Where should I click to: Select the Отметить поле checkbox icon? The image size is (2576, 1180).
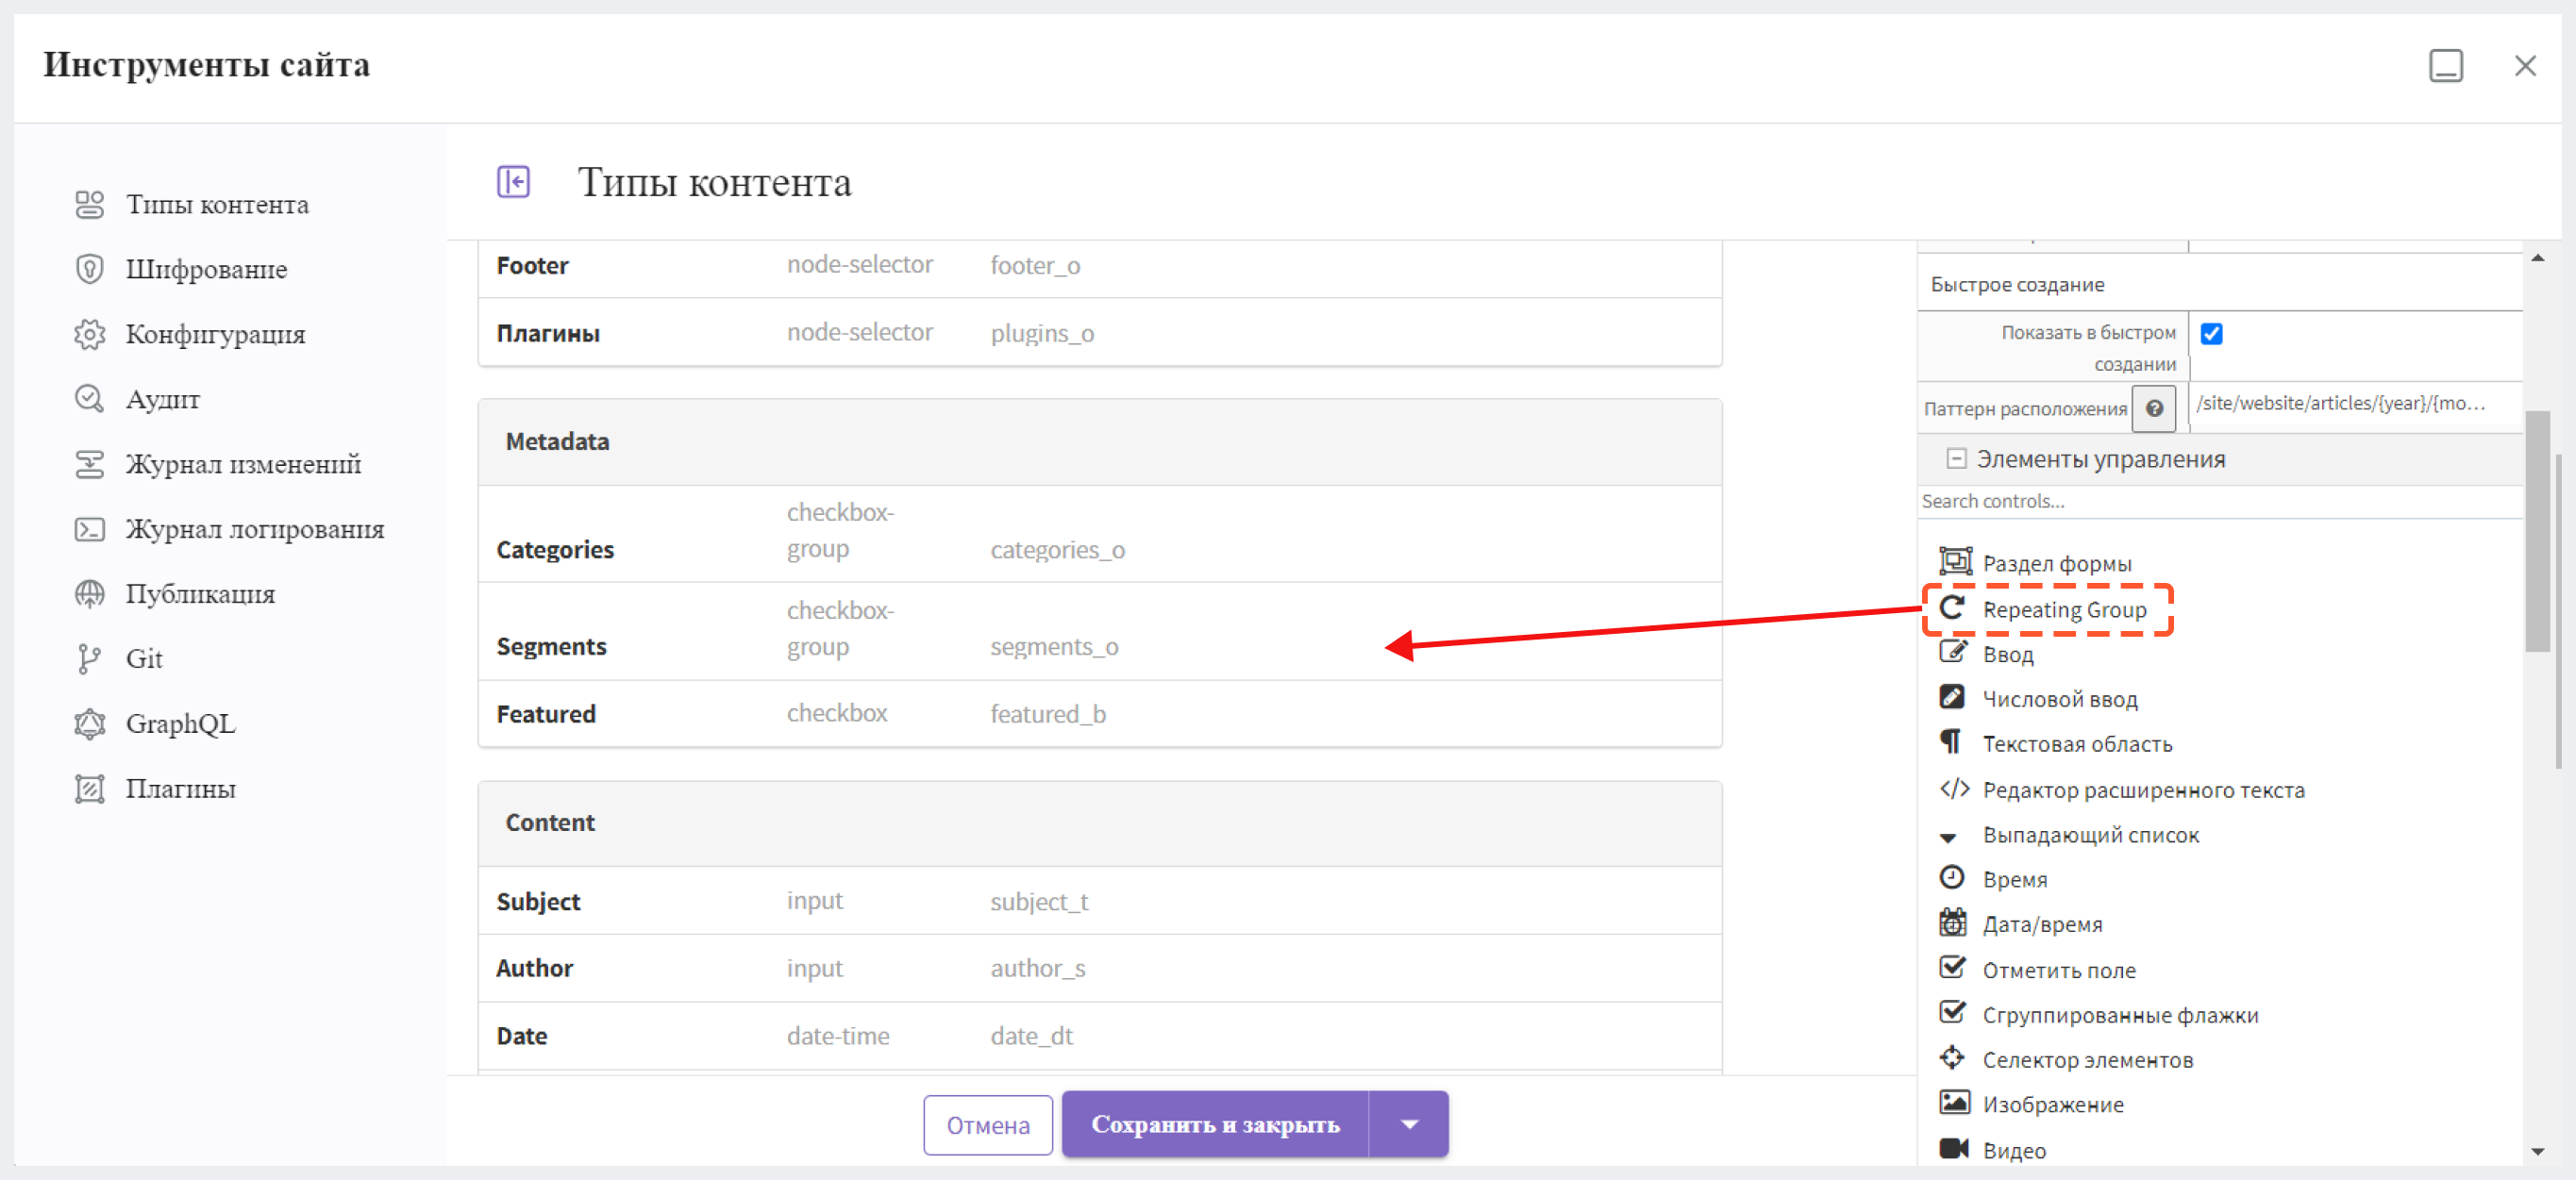coord(1953,967)
